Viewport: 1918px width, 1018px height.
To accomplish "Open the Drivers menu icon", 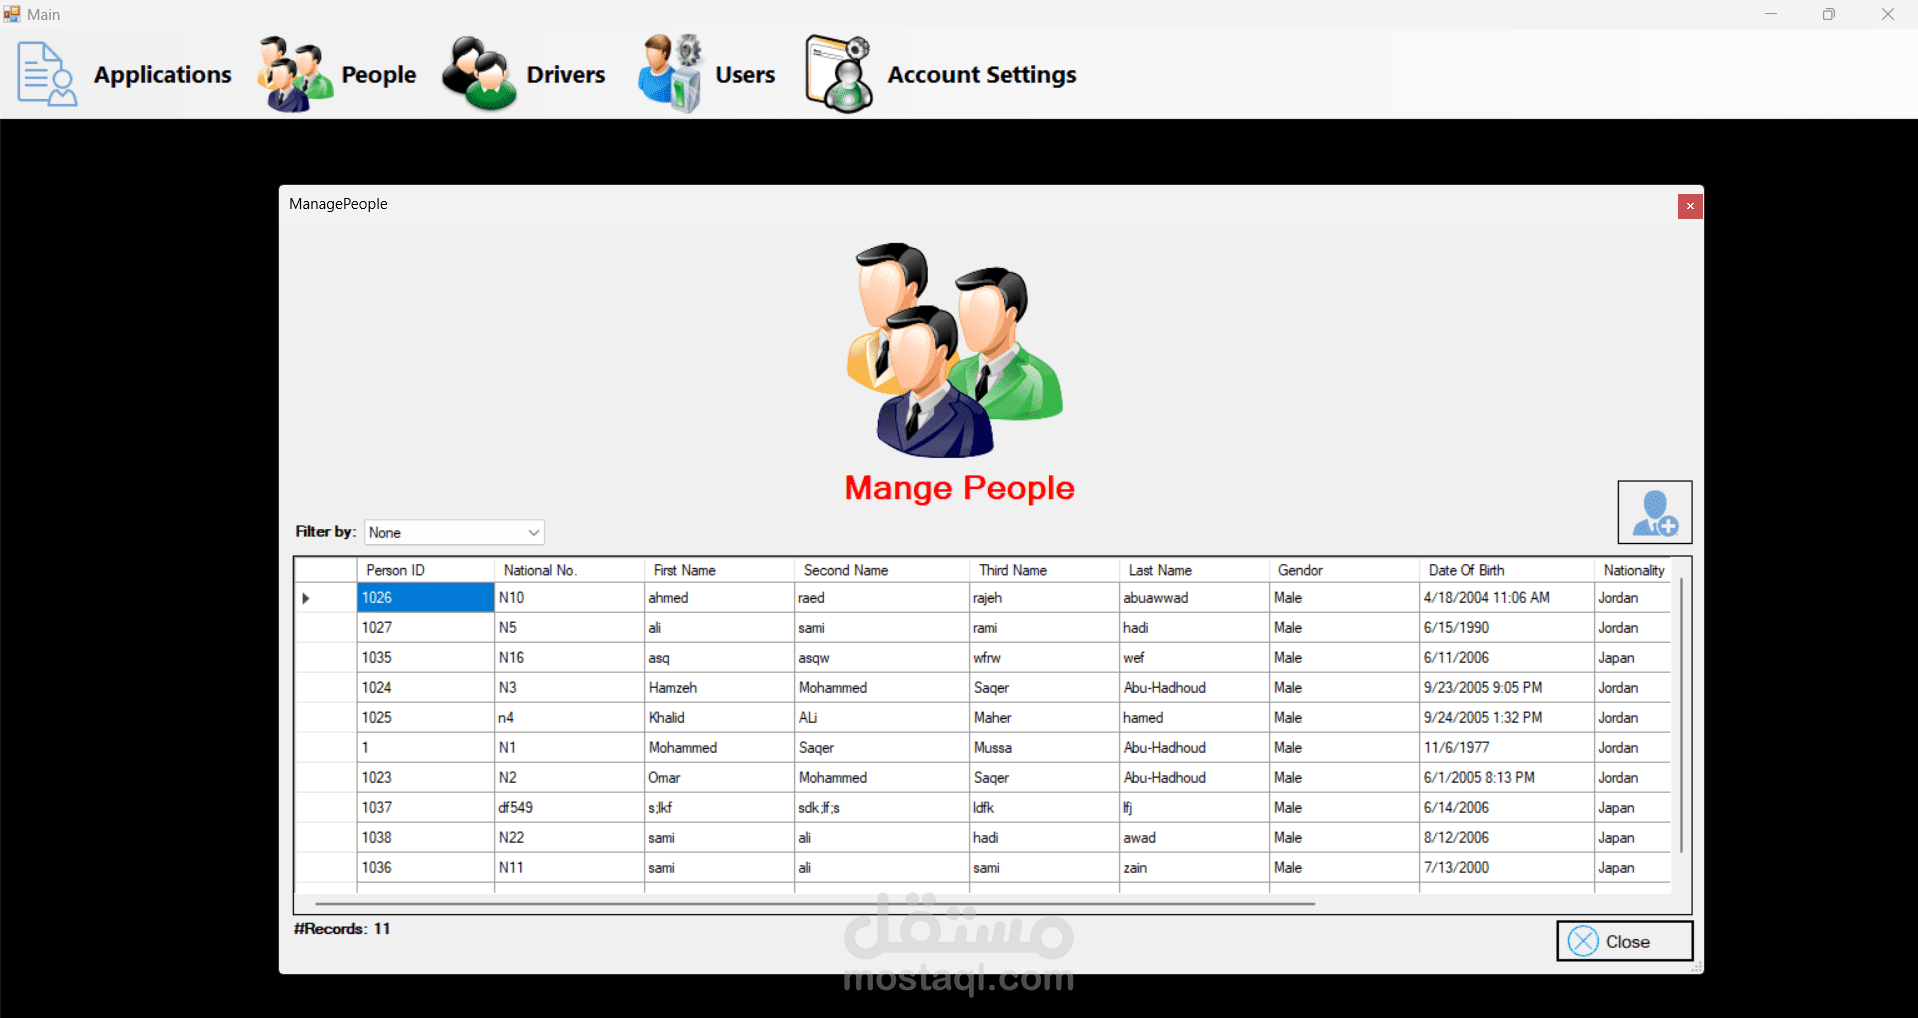I will pyautogui.click(x=479, y=74).
